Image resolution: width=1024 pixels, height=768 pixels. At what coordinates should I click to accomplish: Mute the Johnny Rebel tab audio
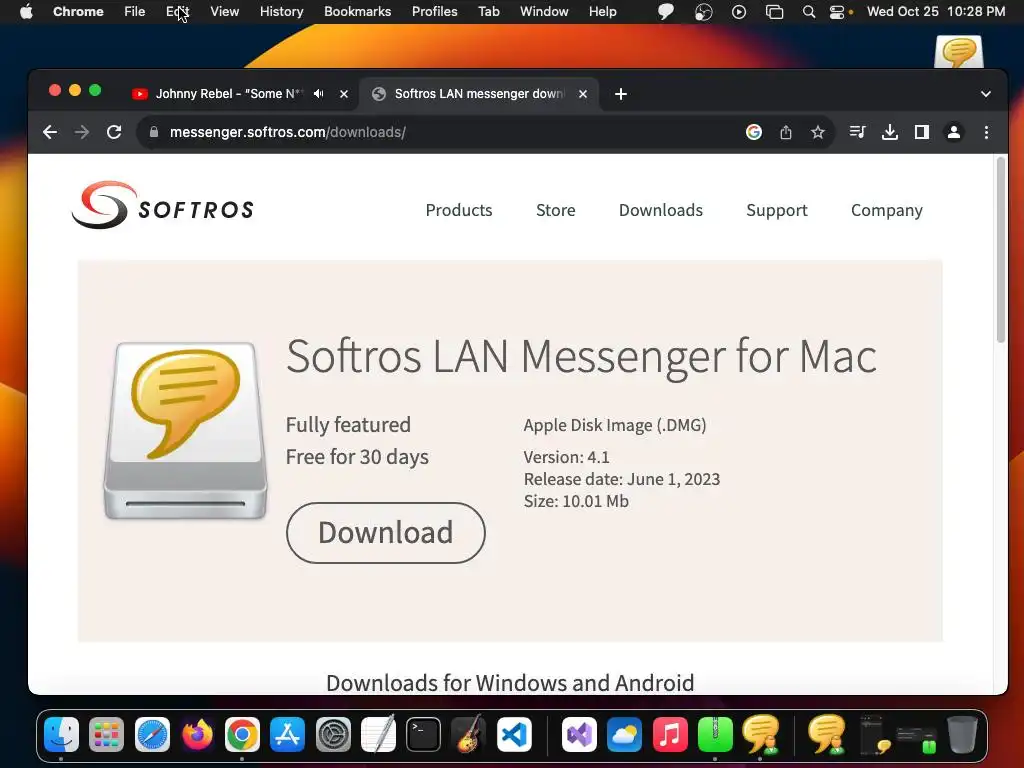coord(318,94)
